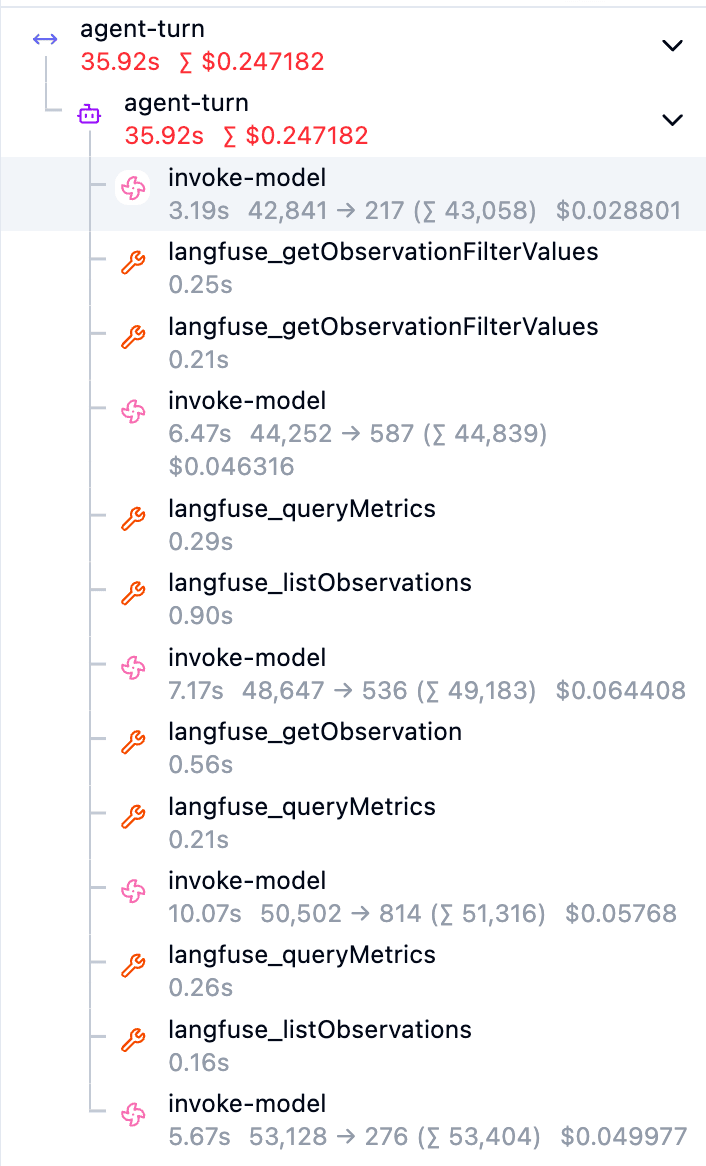Click the '0.56s' duration text
The height and width of the screenshot is (1166, 706).
[x=200, y=764]
